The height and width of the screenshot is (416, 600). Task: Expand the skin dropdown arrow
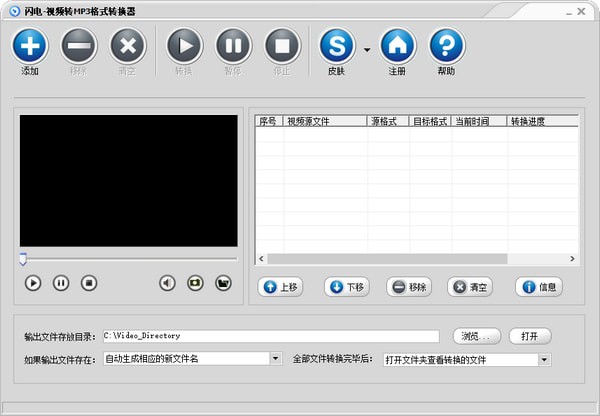367,50
